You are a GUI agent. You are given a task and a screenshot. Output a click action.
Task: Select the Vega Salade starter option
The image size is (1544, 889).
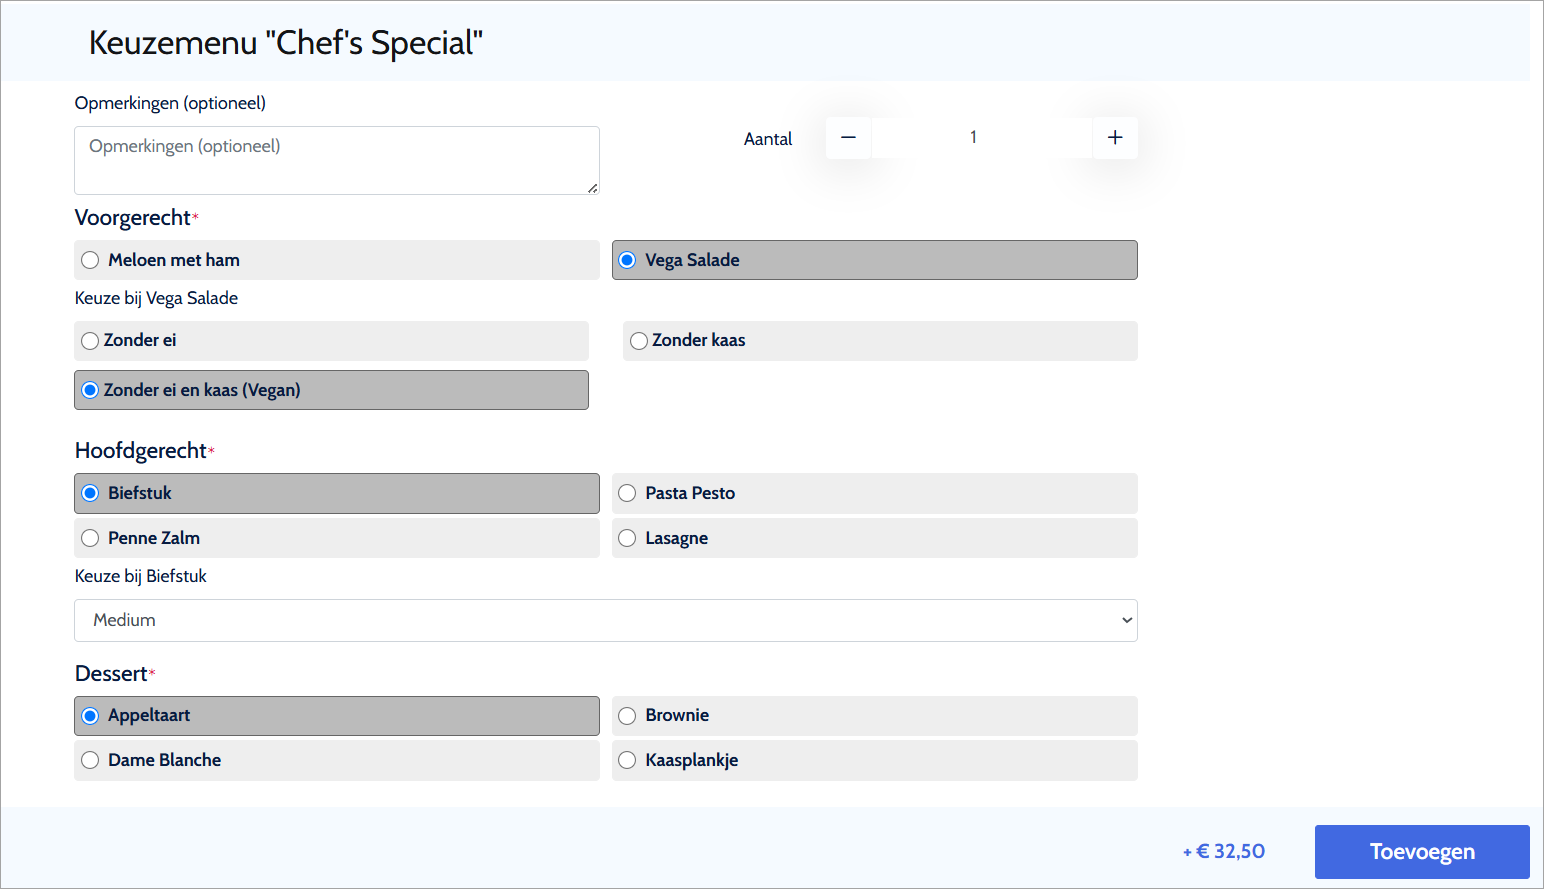875,260
